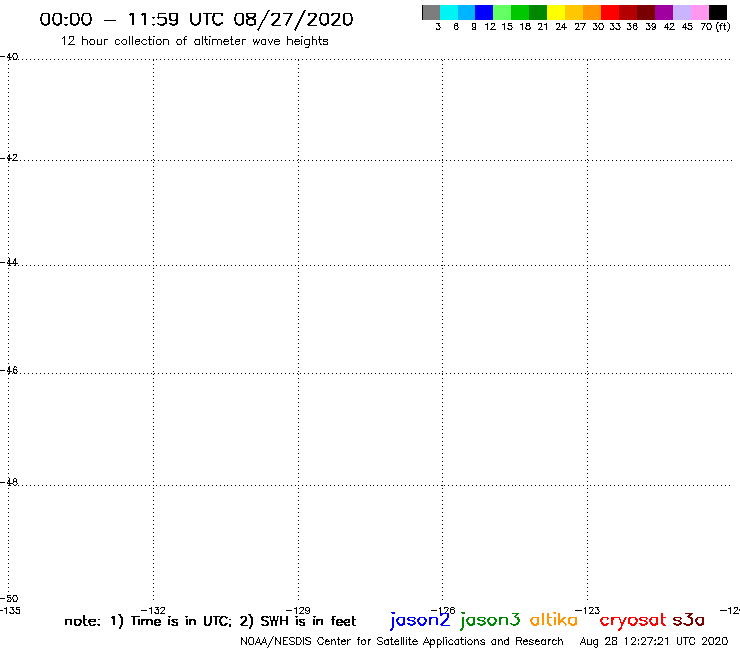740x650 pixels.
Task: Click the subtitle '12 hour collection of altimeter wave heights'
Action: [x=194, y=41]
